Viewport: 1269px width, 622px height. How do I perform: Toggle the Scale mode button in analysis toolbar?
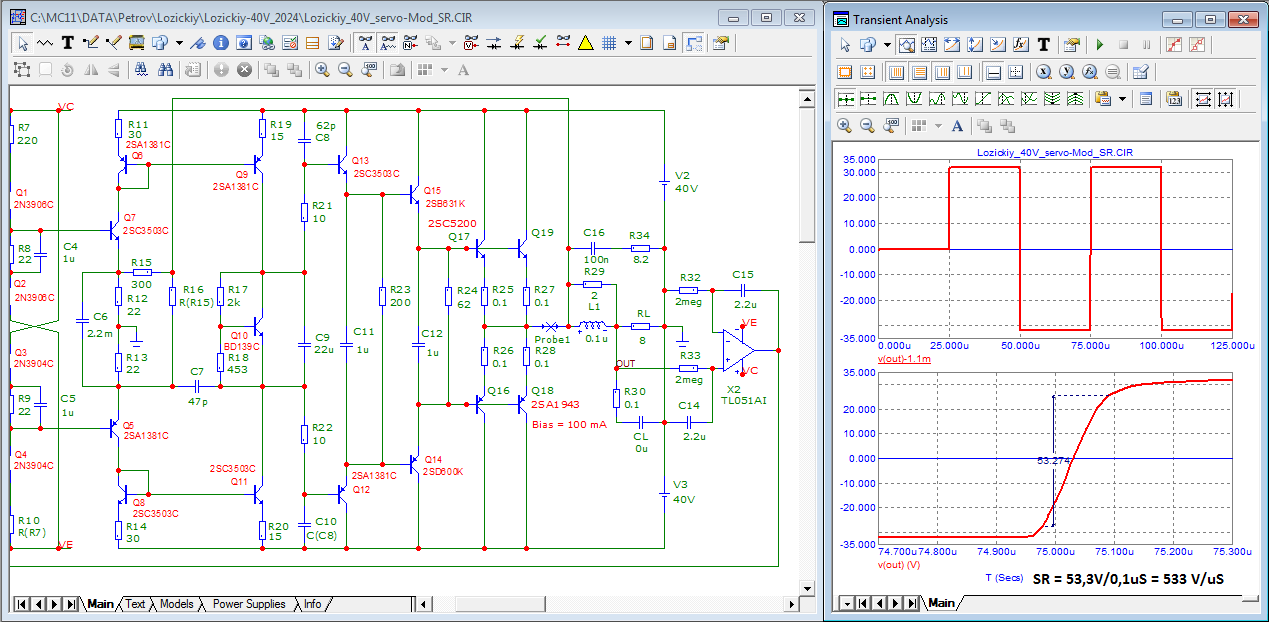pos(907,45)
